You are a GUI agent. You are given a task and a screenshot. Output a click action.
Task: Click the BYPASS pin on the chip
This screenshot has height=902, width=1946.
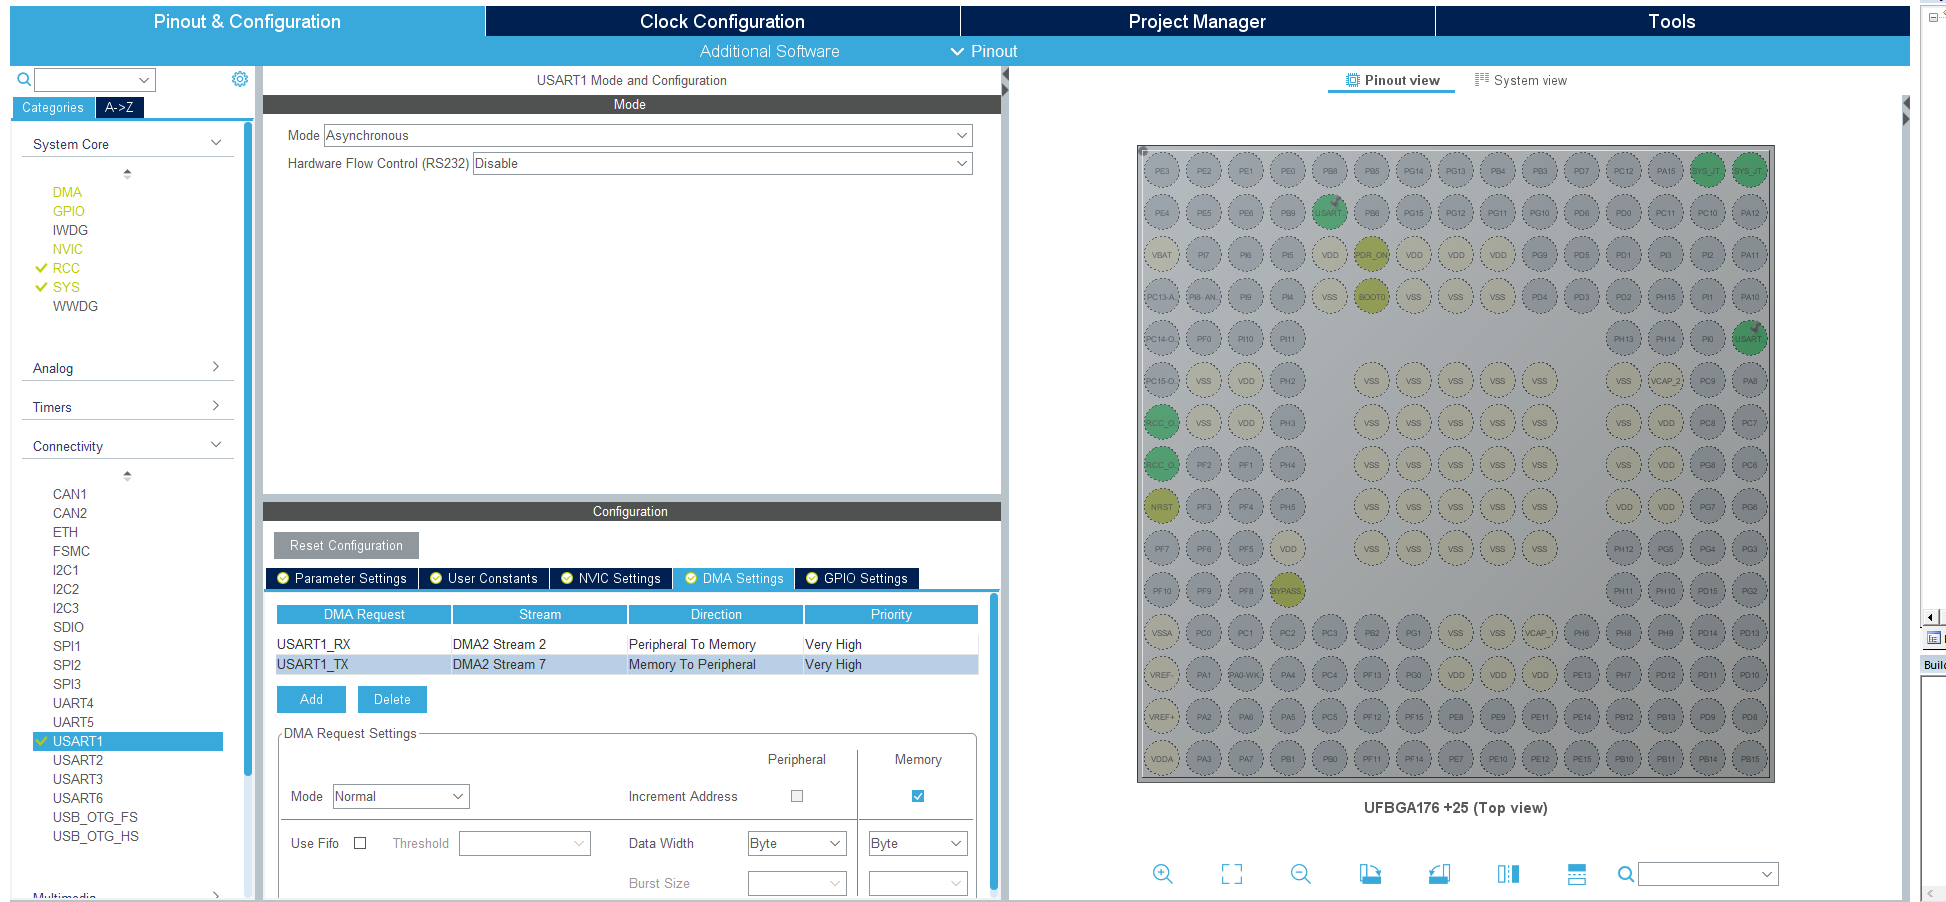pyautogui.click(x=1287, y=591)
